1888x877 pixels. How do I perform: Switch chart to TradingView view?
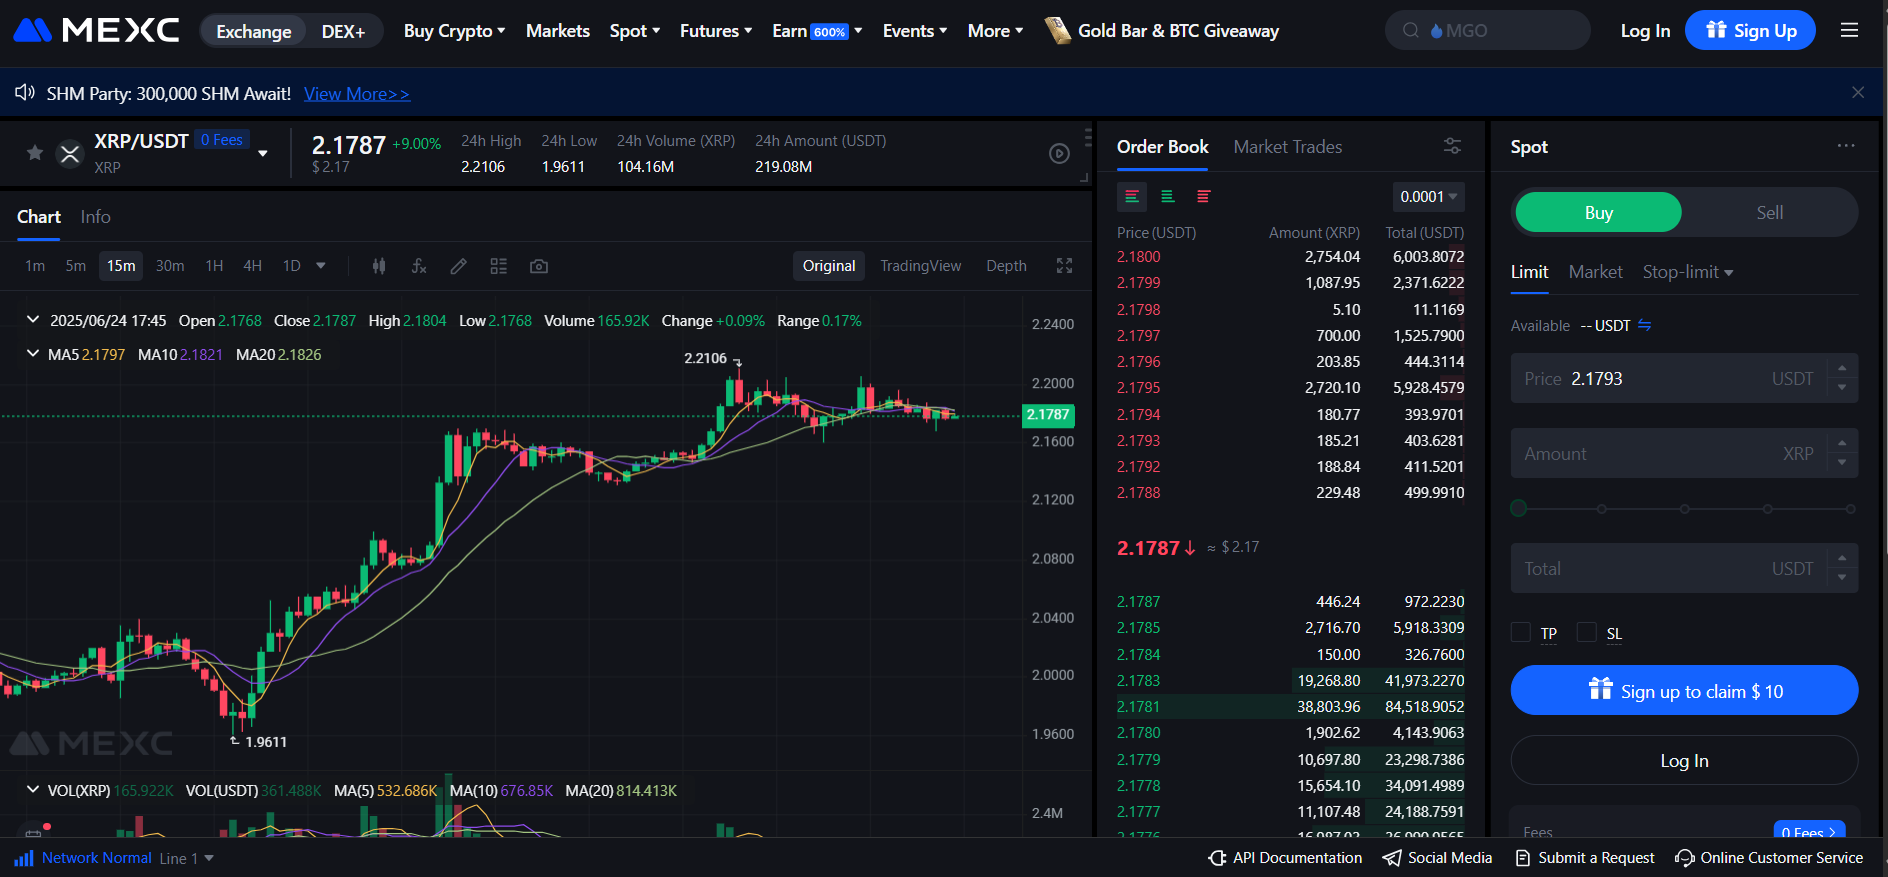tap(920, 266)
